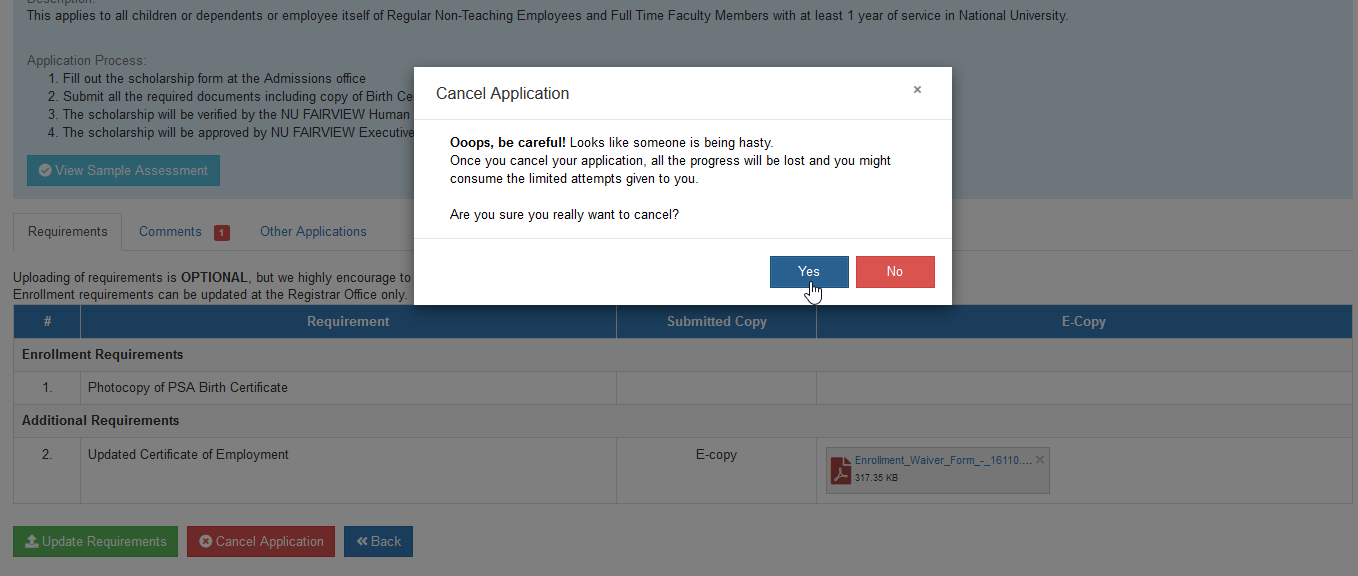Viewport: 1358px width, 576px height.
Task: Open the Comments tab
Action: (x=183, y=231)
